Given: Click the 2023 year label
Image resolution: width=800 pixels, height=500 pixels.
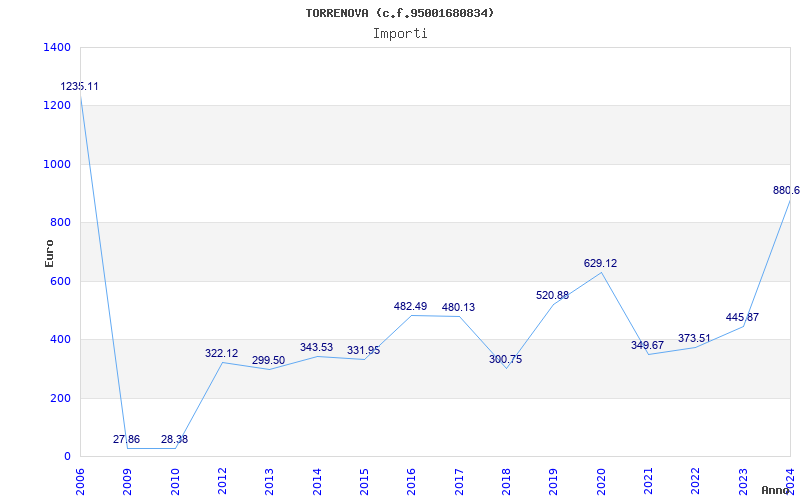Looking at the screenshot, I should click(x=743, y=482).
